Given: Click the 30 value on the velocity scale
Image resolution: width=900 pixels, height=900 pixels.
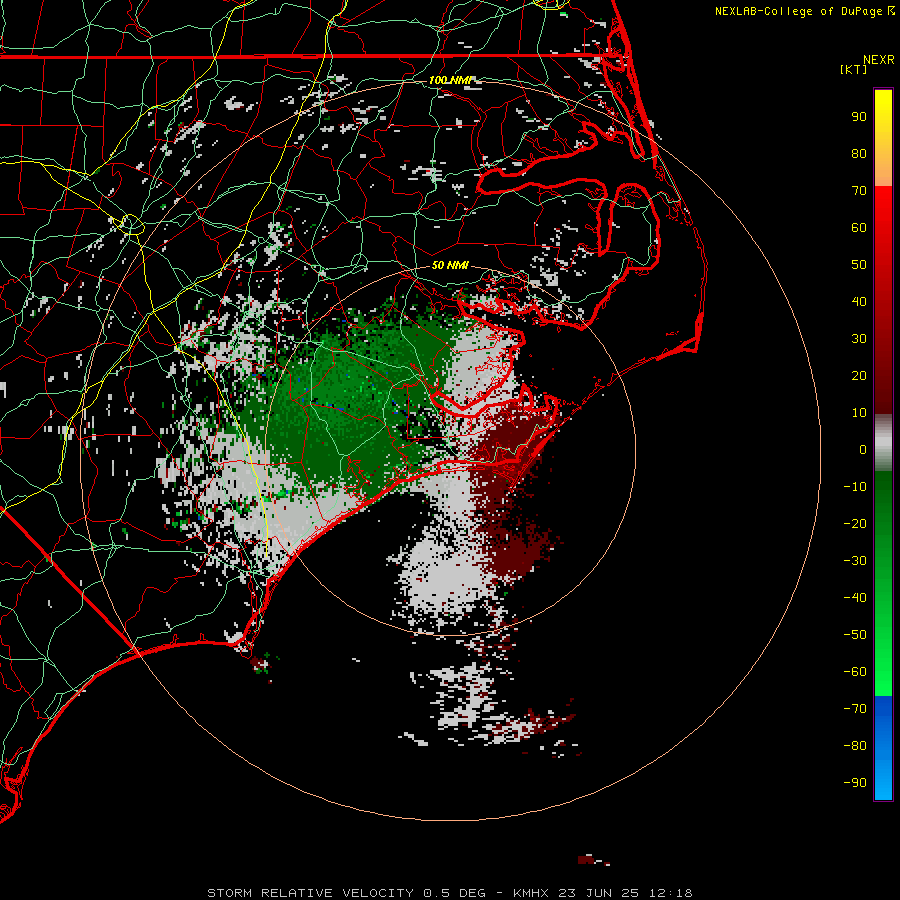Looking at the screenshot, I should point(859,339).
